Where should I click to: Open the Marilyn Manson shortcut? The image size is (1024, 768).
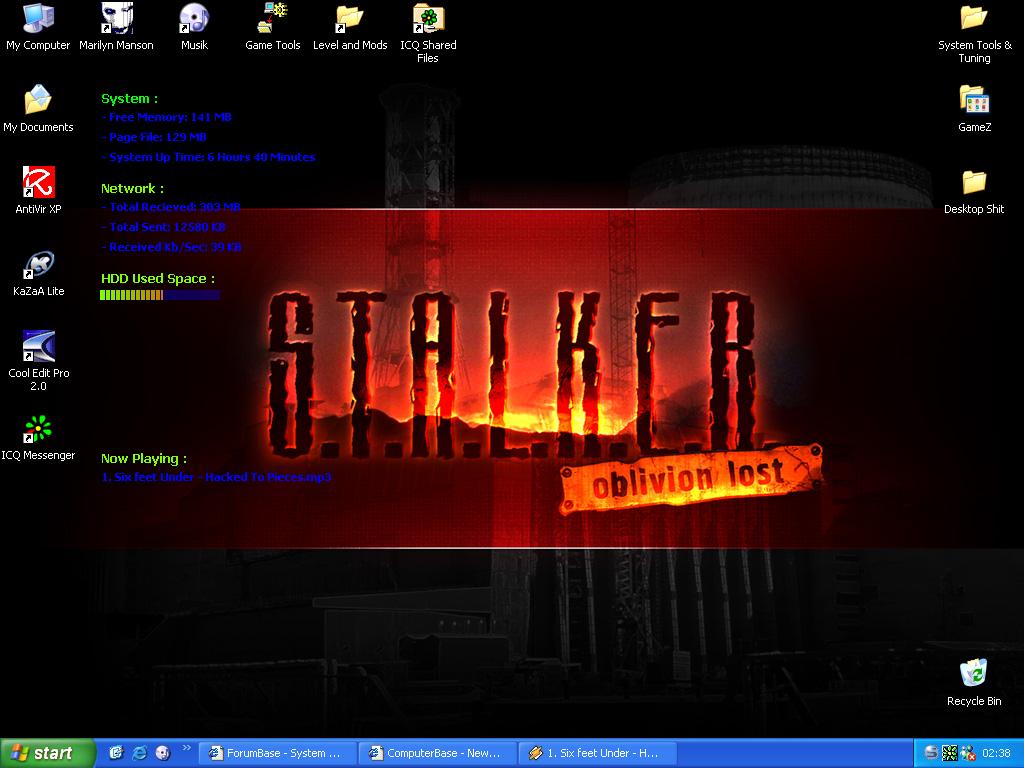tap(116, 27)
